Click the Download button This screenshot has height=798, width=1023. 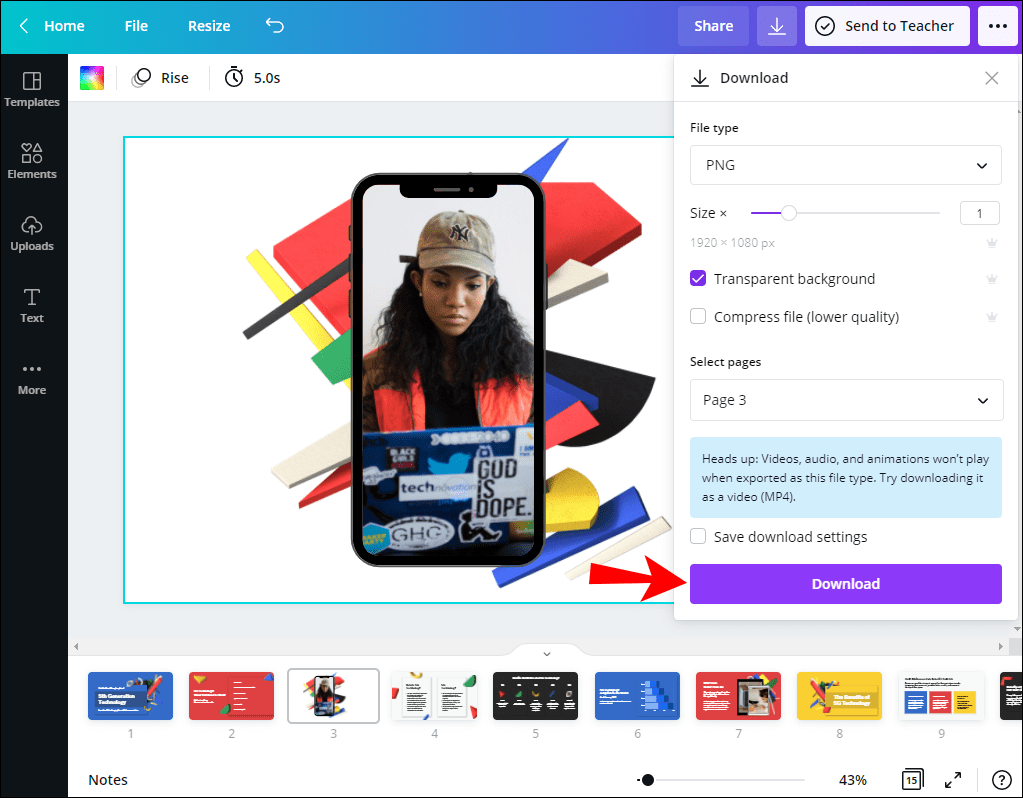point(845,583)
